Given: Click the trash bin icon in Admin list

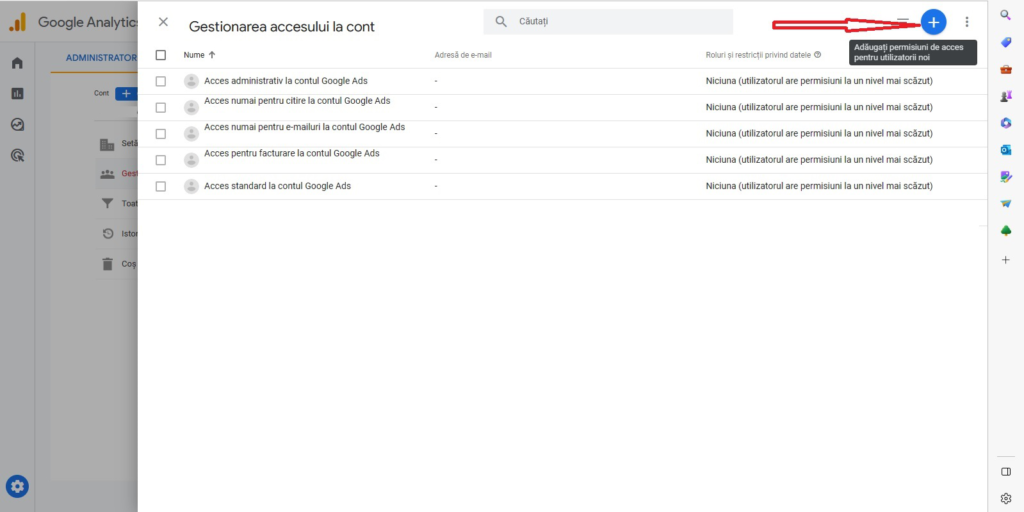Looking at the screenshot, I should click(x=107, y=264).
